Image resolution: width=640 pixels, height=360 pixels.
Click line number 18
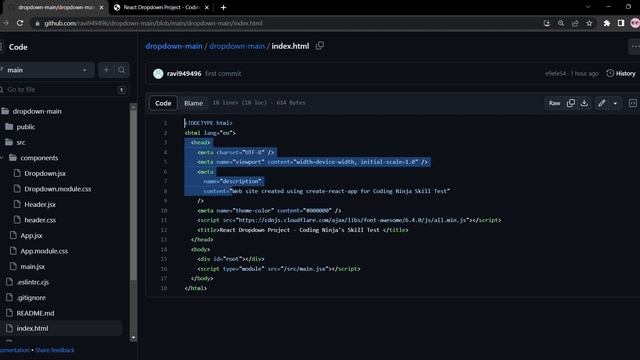pyautogui.click(x=164, y=288)
